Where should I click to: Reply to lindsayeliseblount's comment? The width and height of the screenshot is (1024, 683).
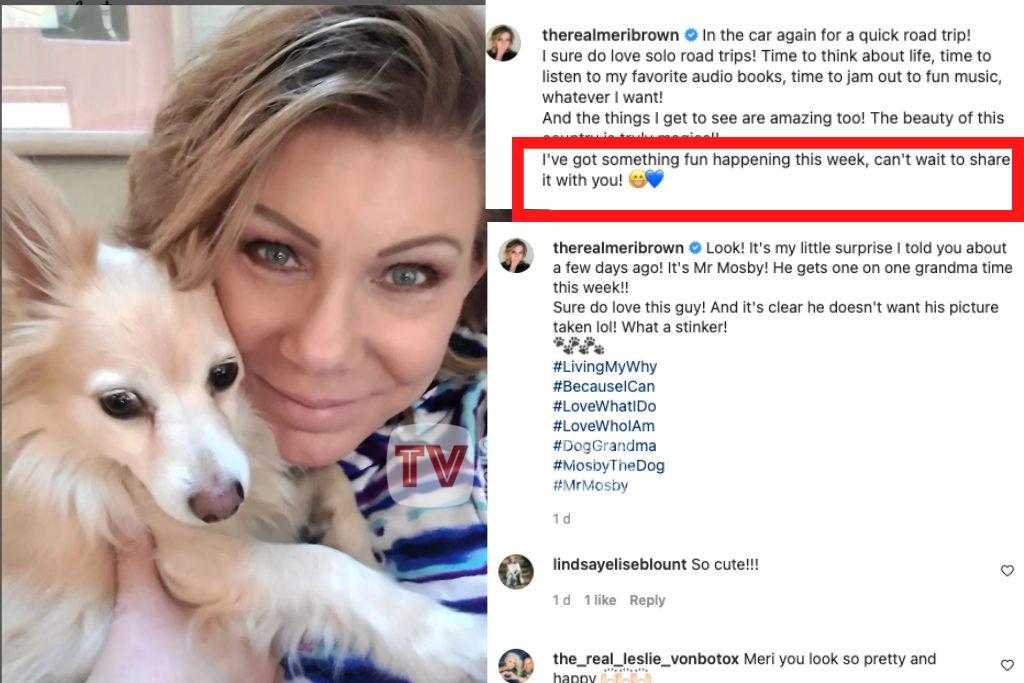647,600
